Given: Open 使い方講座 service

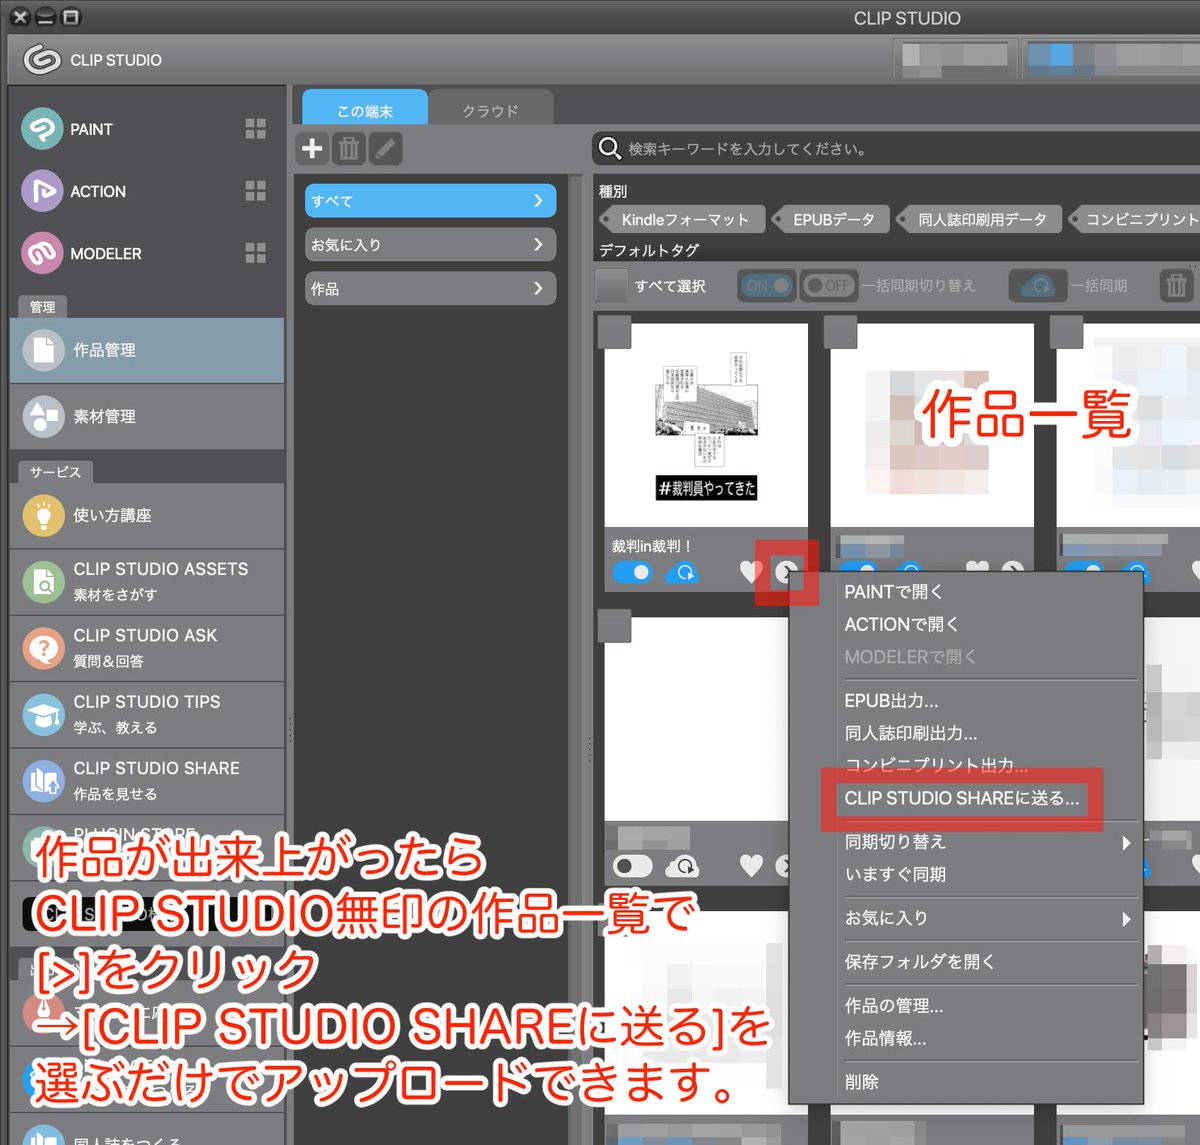Looking at the screenshot, I should tap(147, 515).
